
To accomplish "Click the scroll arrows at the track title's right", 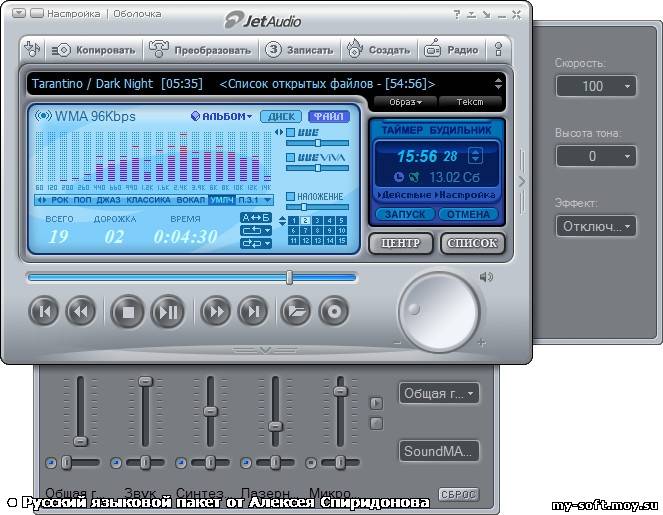I will (x=499, y=84).
